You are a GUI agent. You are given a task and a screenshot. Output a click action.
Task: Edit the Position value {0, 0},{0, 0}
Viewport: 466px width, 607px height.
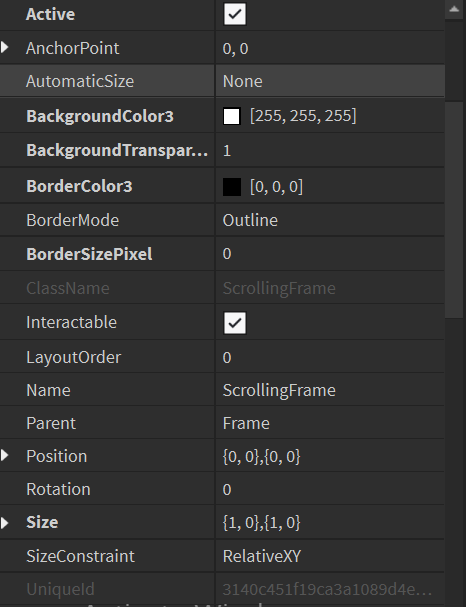[330, 456]
